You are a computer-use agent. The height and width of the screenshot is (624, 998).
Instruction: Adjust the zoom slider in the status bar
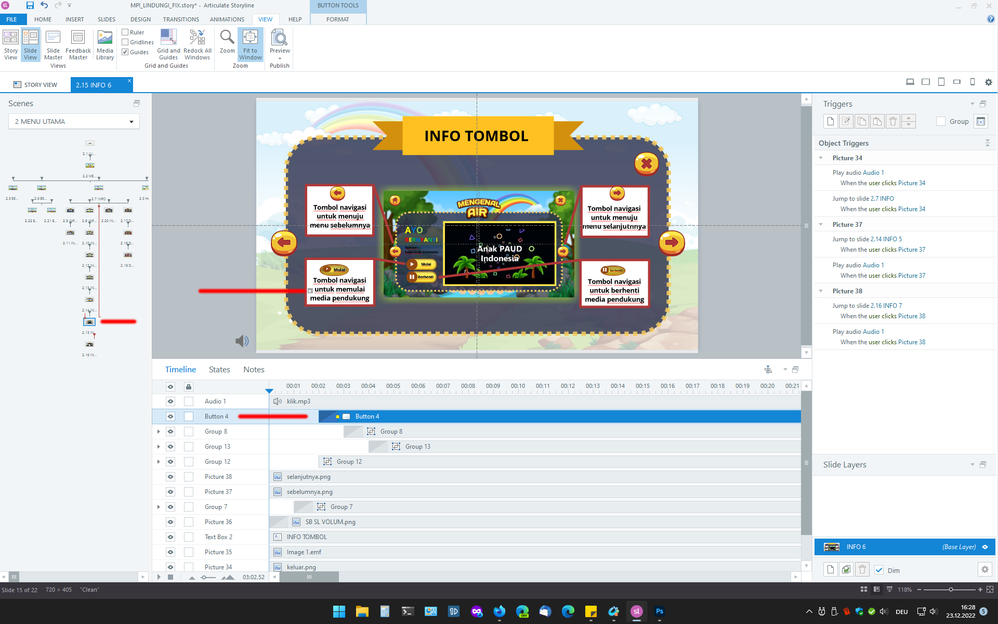click(951, 590)
